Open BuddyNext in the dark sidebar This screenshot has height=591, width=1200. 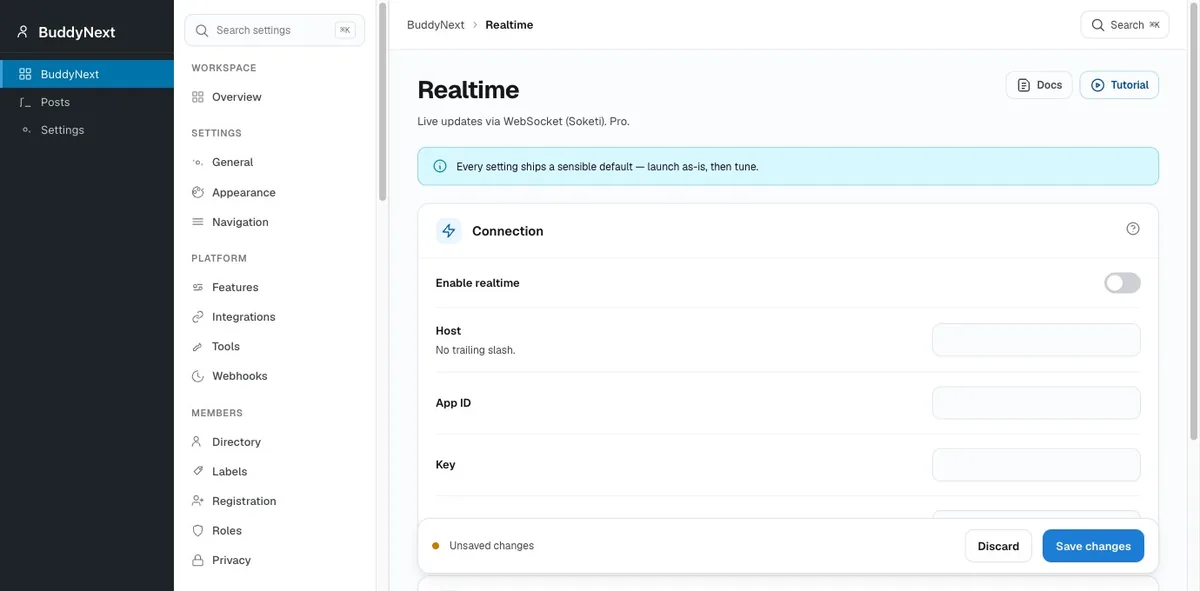coord(87,74)
